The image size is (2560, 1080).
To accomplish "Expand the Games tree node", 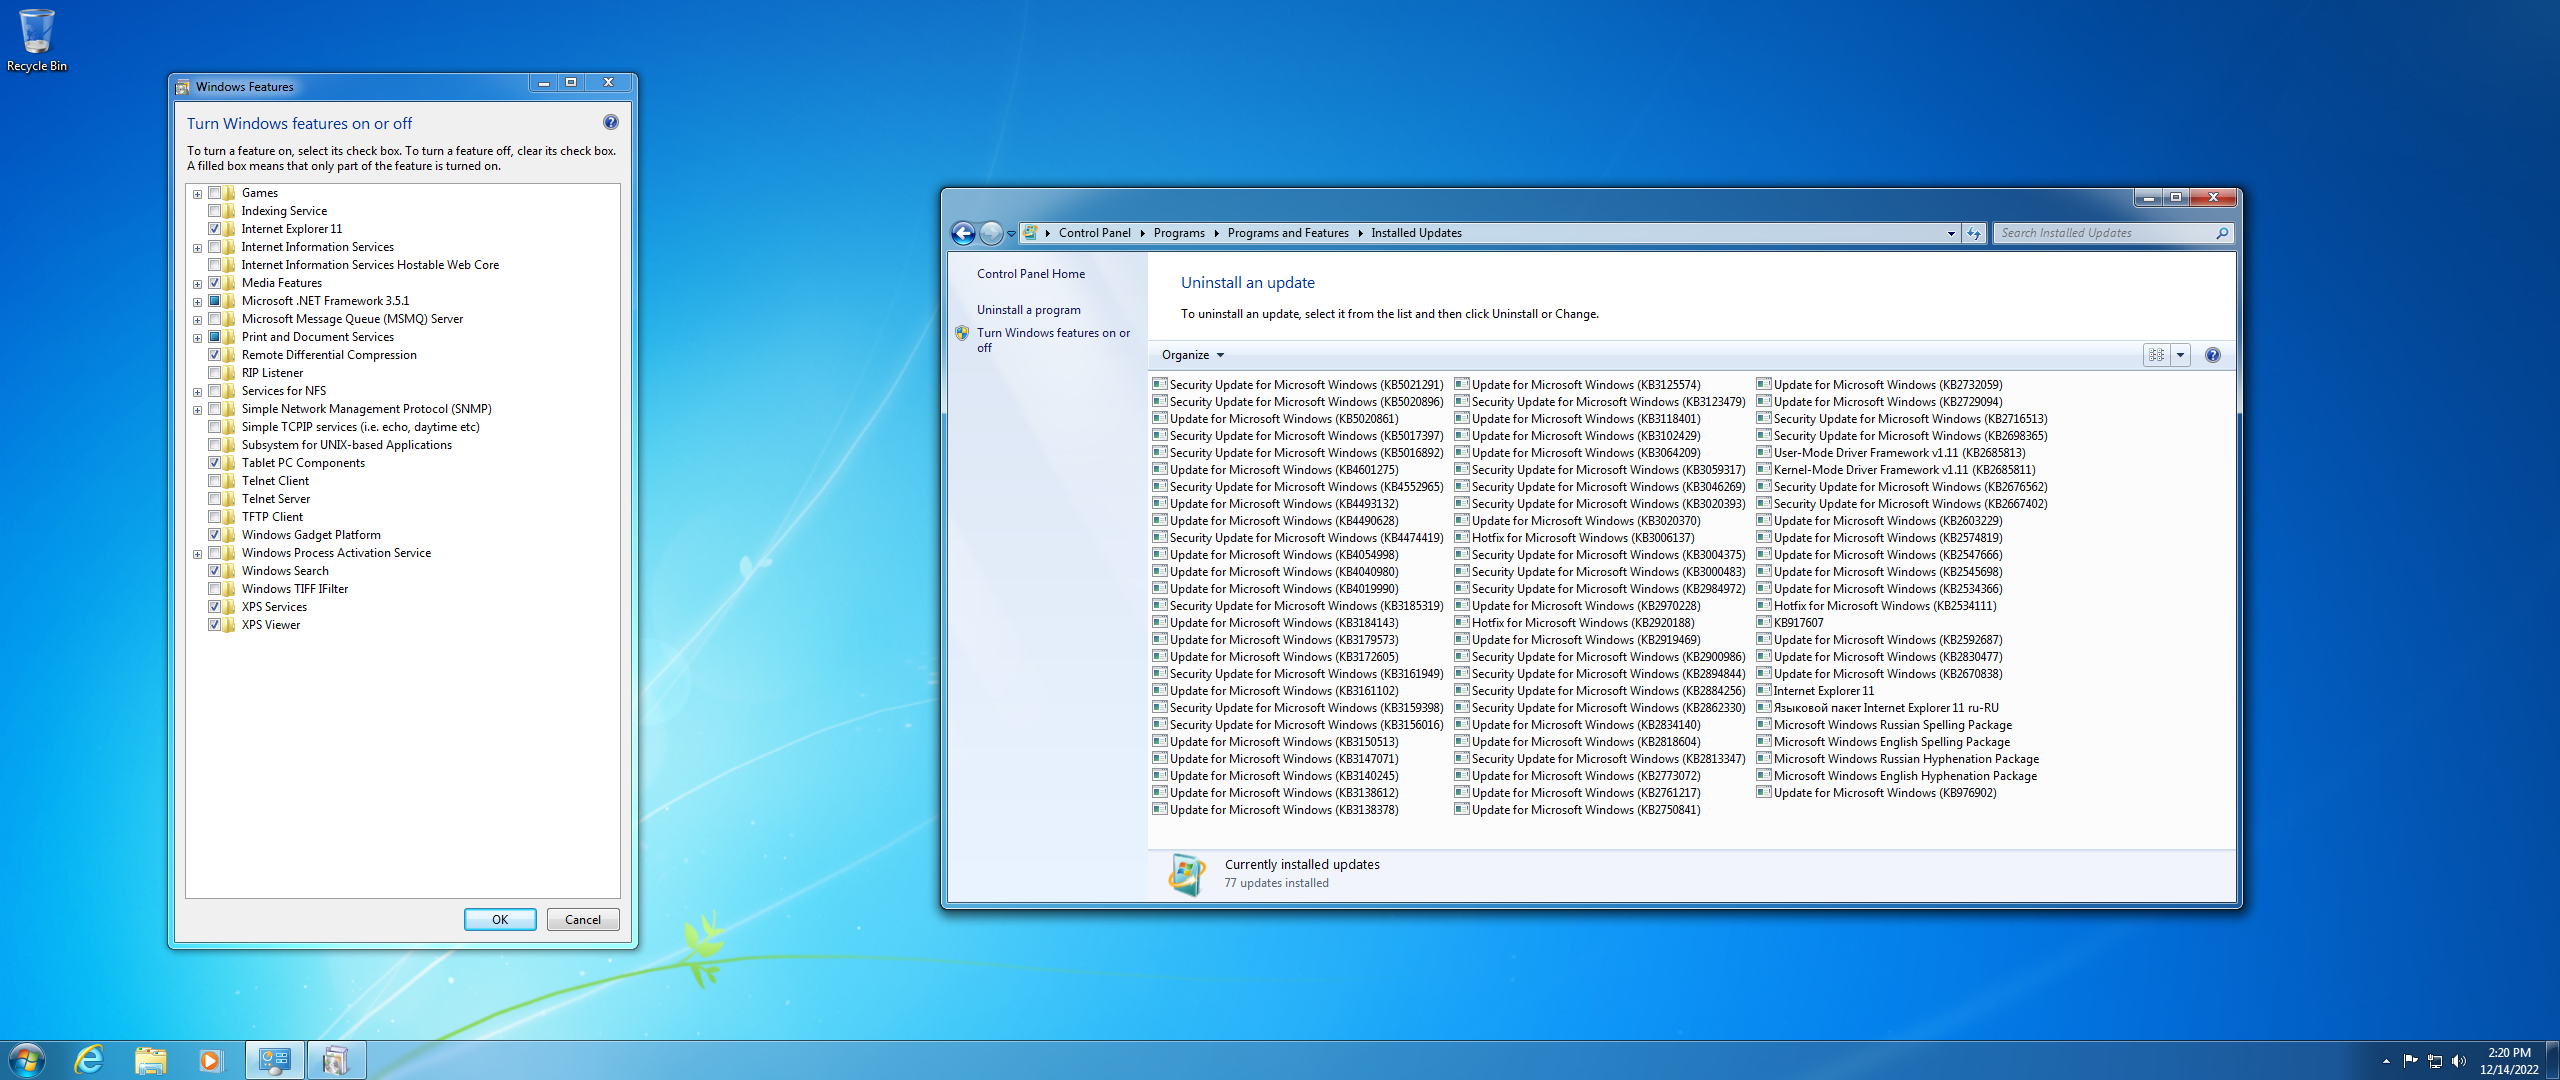I will pyautogui.click(x=198, y=194).
